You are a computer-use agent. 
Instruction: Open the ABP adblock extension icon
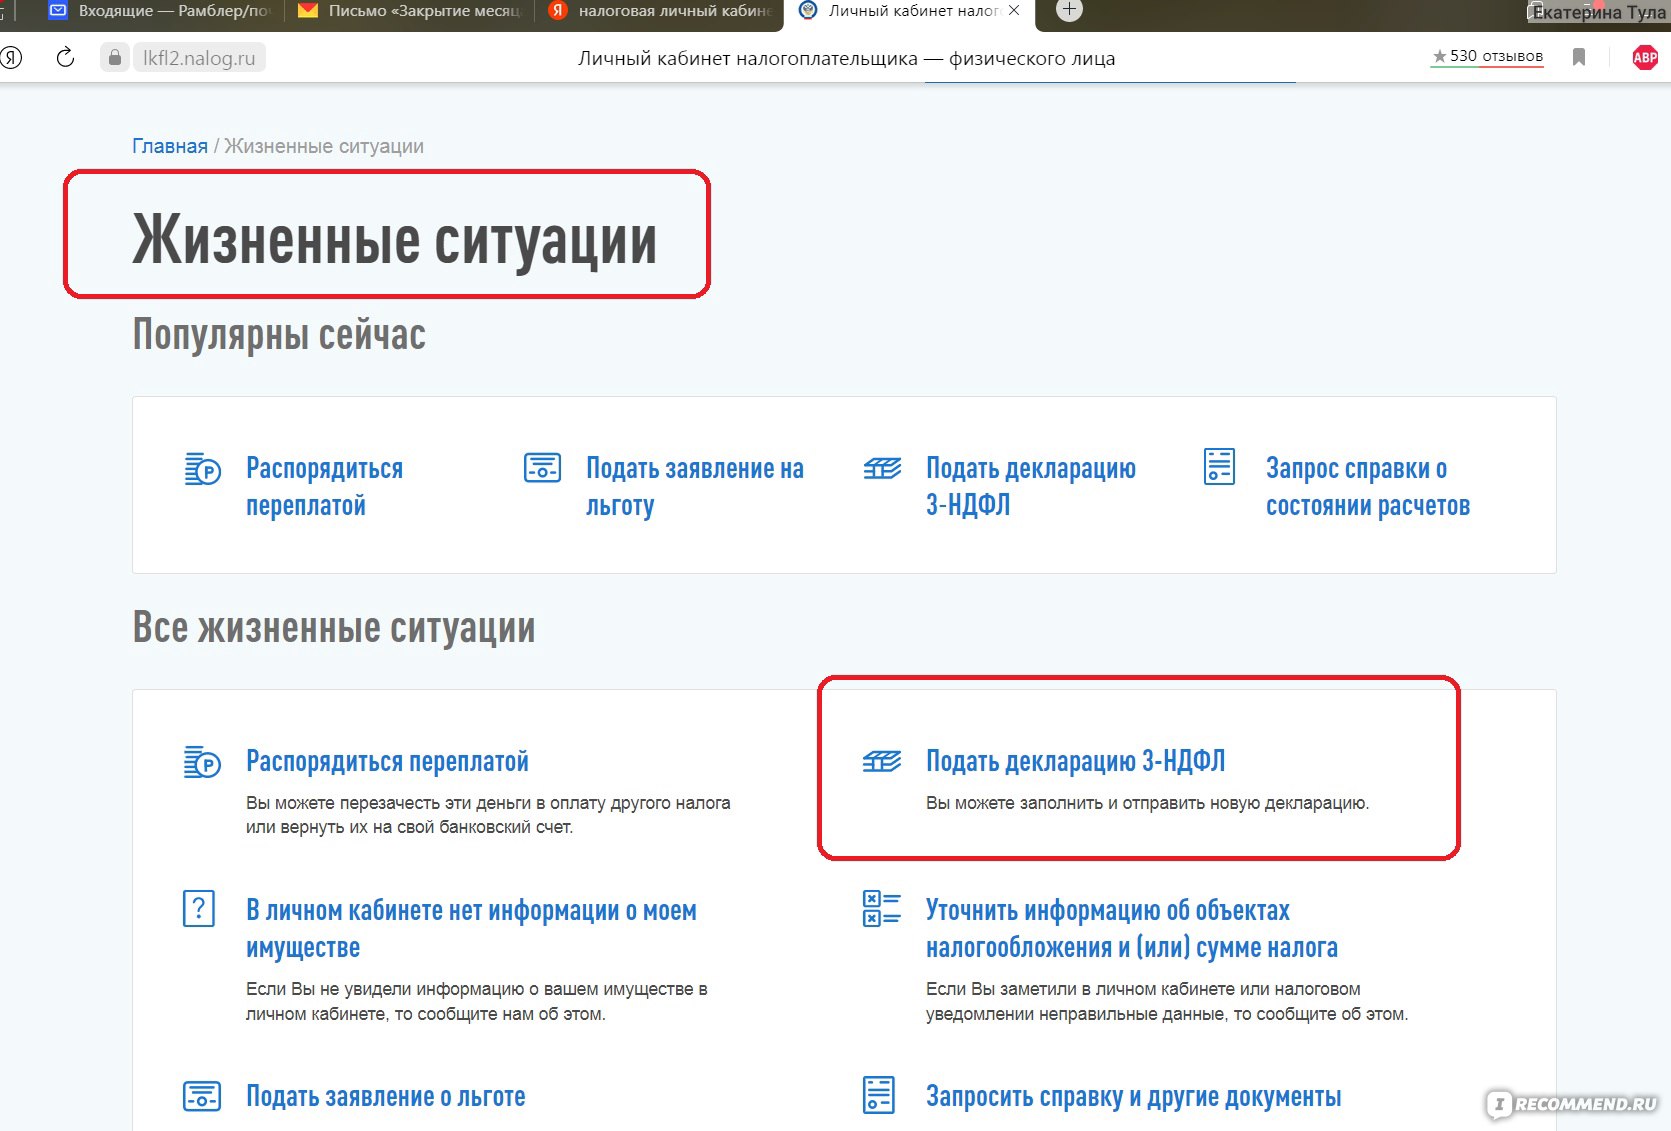[1645, 57]
